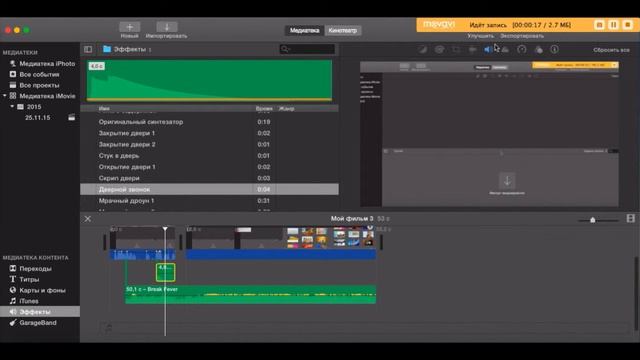This screenshot has height=360, width=640.
Task: Click the Новый (New) plus button
Action: point(129,27)
